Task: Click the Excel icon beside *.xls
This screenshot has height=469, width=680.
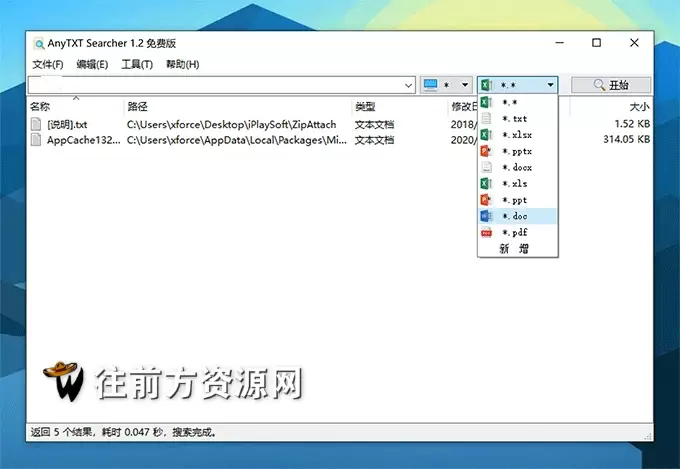Action: (486, 184)
